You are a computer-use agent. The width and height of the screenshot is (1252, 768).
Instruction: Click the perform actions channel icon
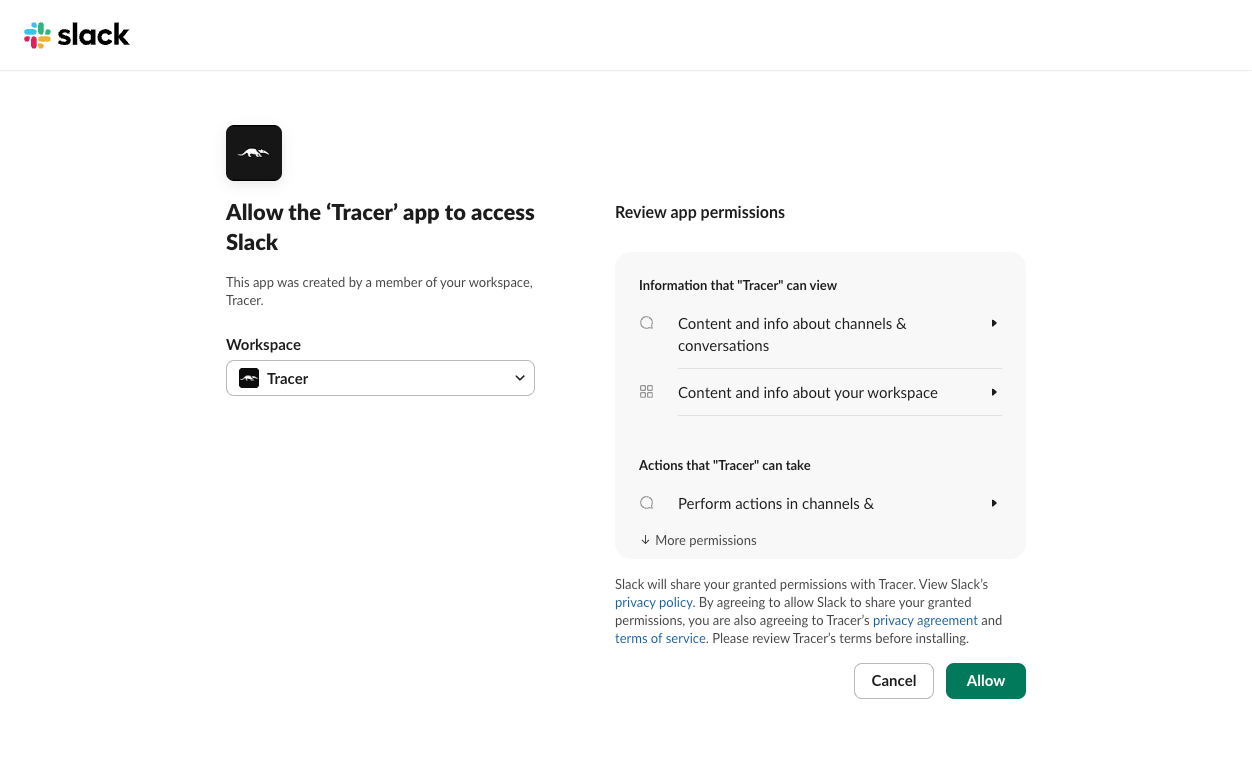646,503
